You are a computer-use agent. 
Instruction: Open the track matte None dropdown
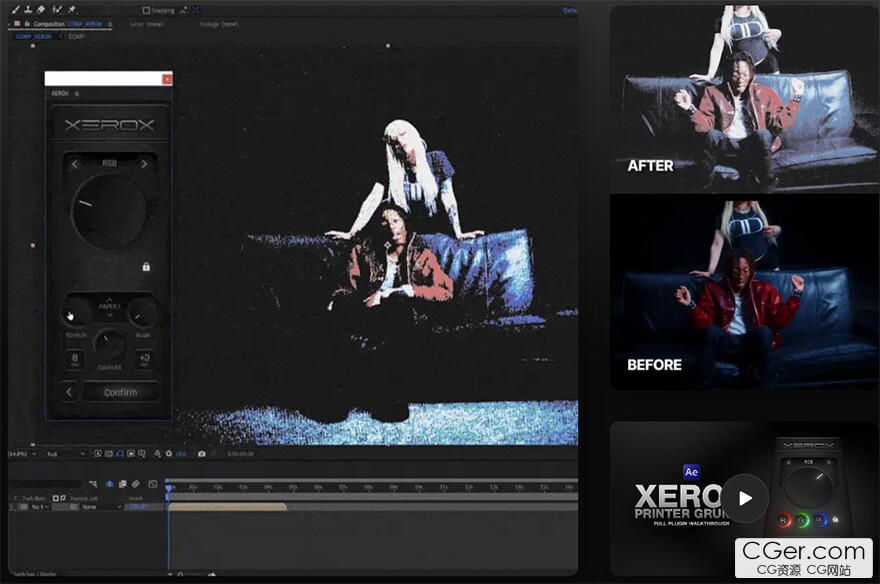click(x=92, y=507)
